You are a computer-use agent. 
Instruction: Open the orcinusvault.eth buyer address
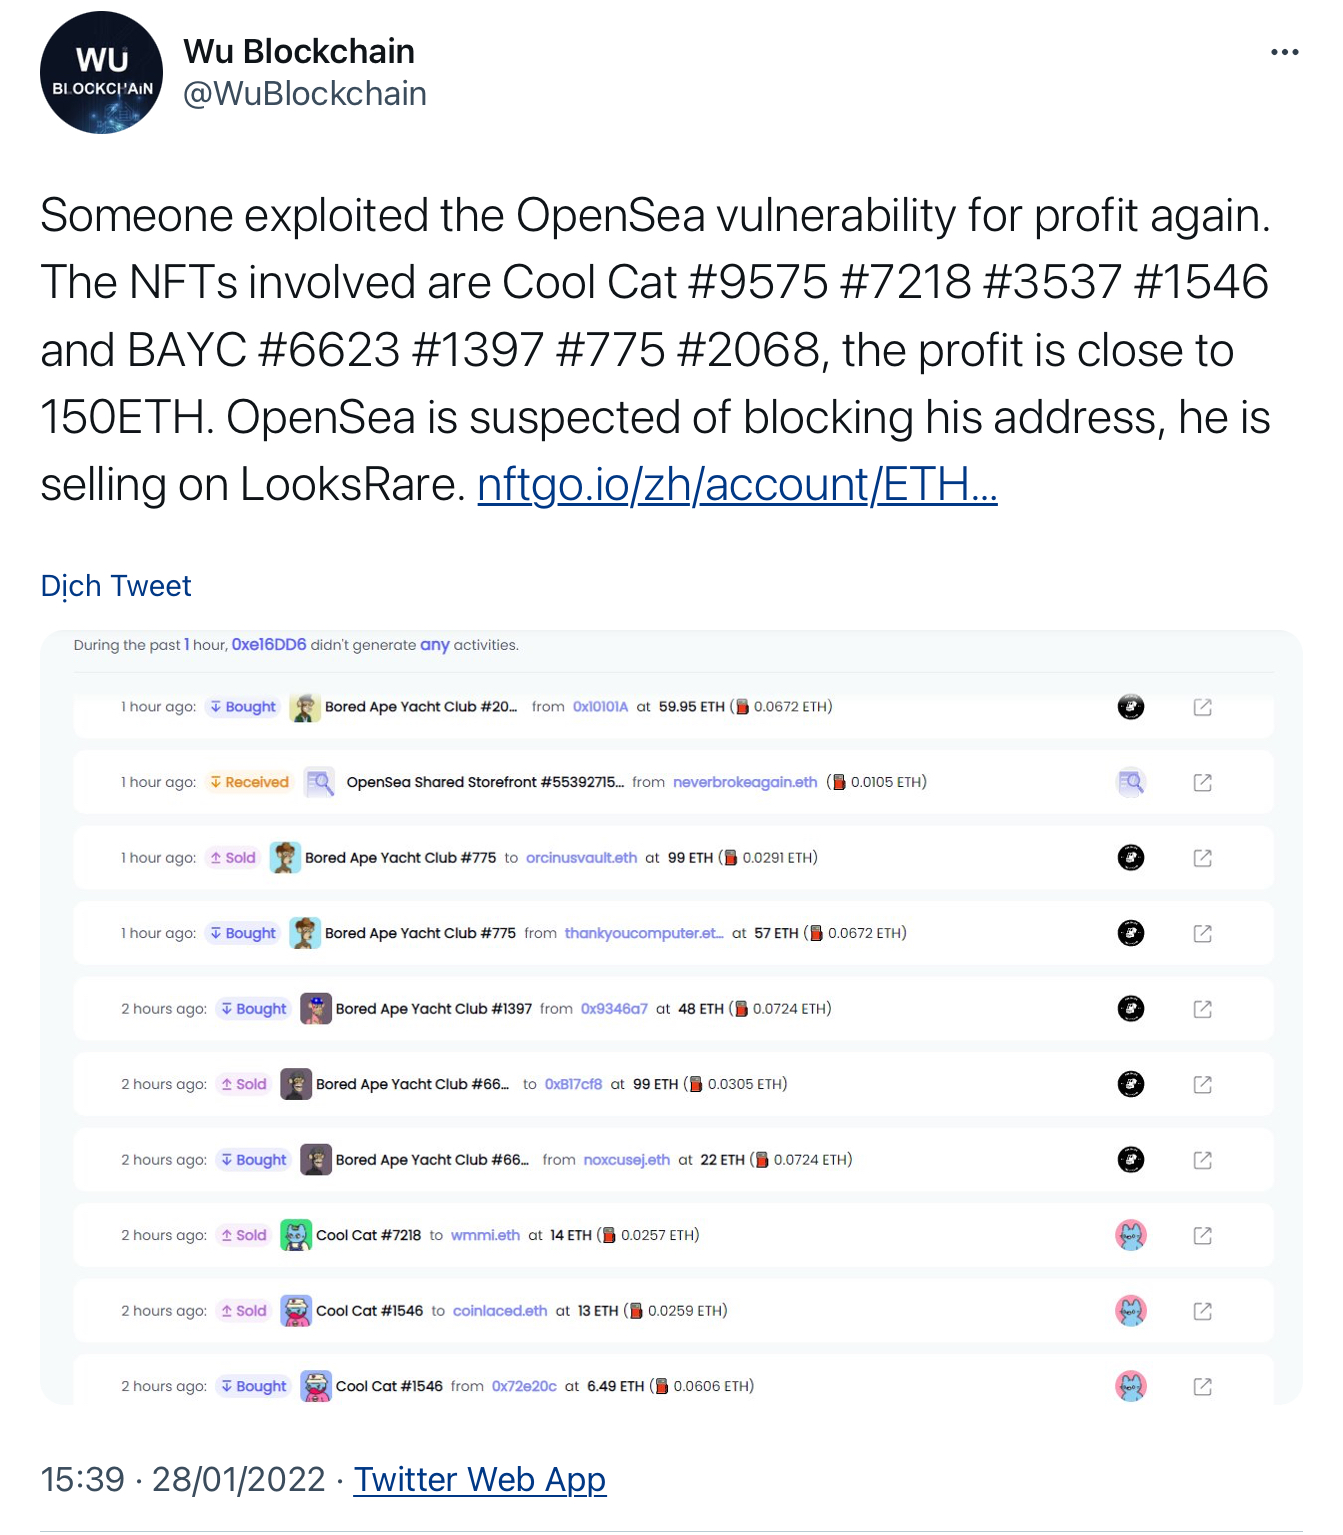pos(581,858)
